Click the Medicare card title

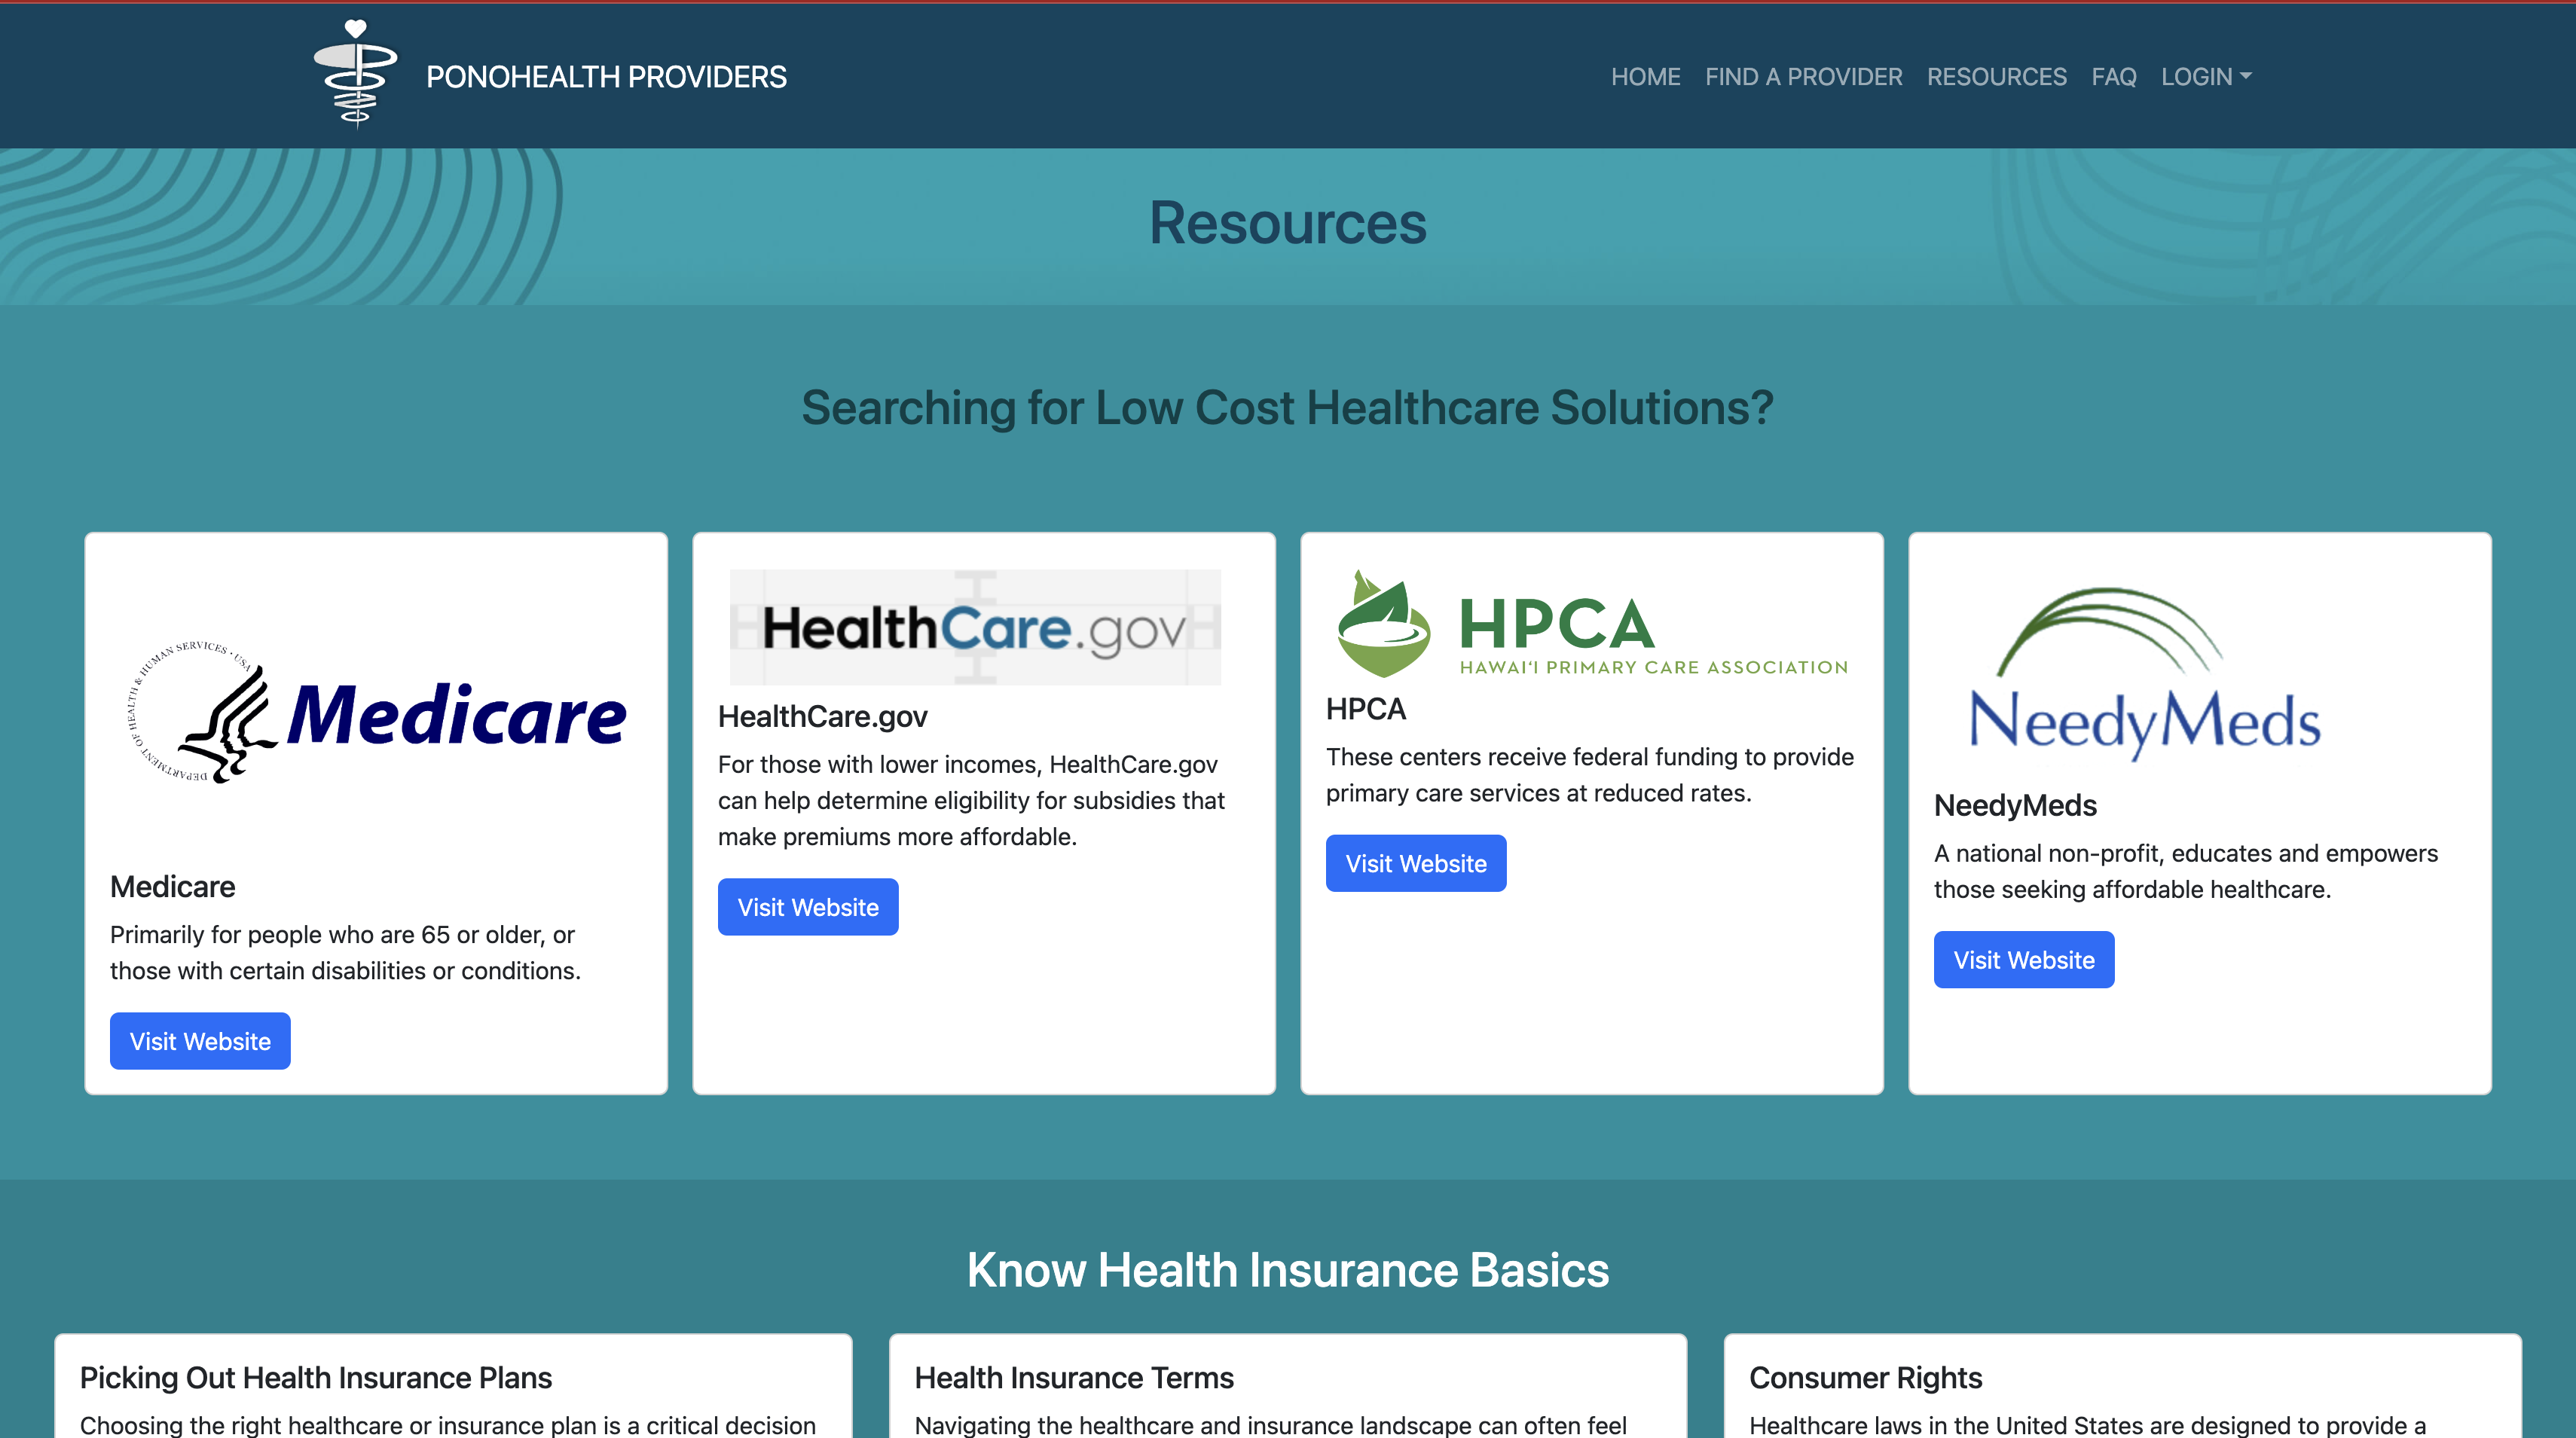point(172,887)
